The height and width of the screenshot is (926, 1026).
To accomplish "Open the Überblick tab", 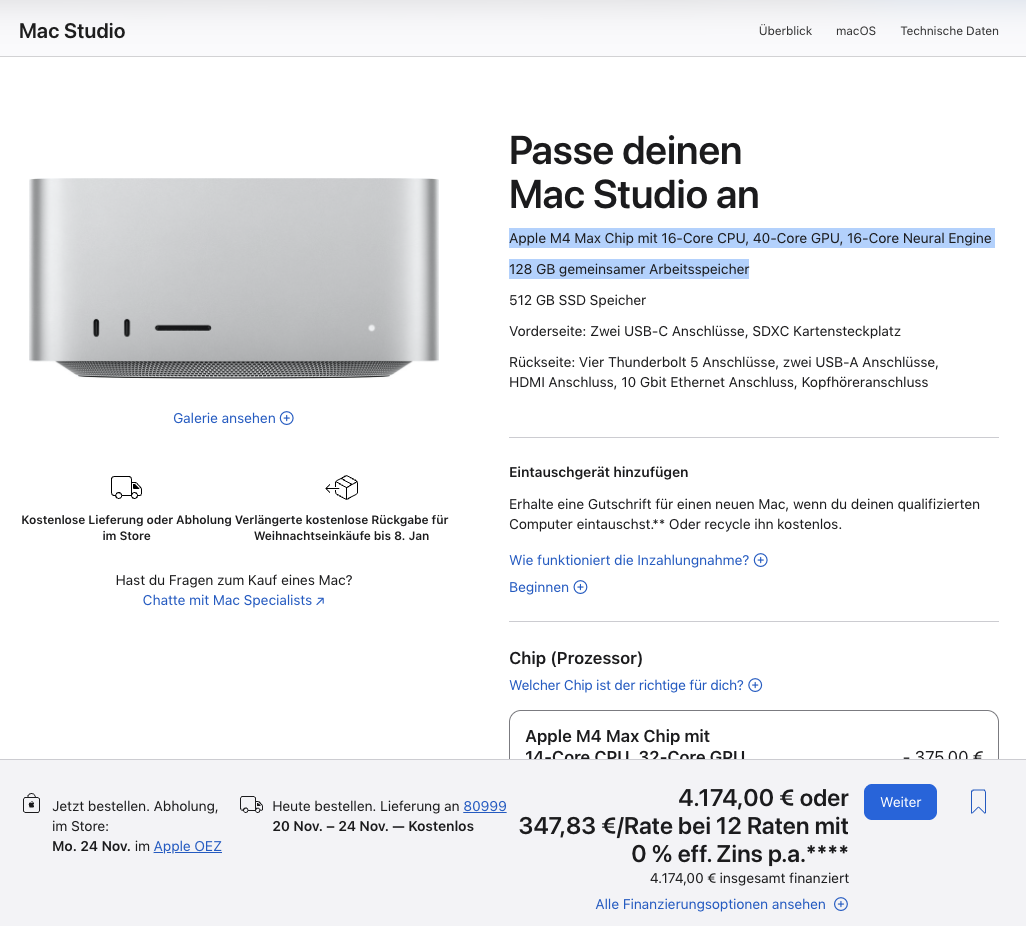I will click(785, 31).
